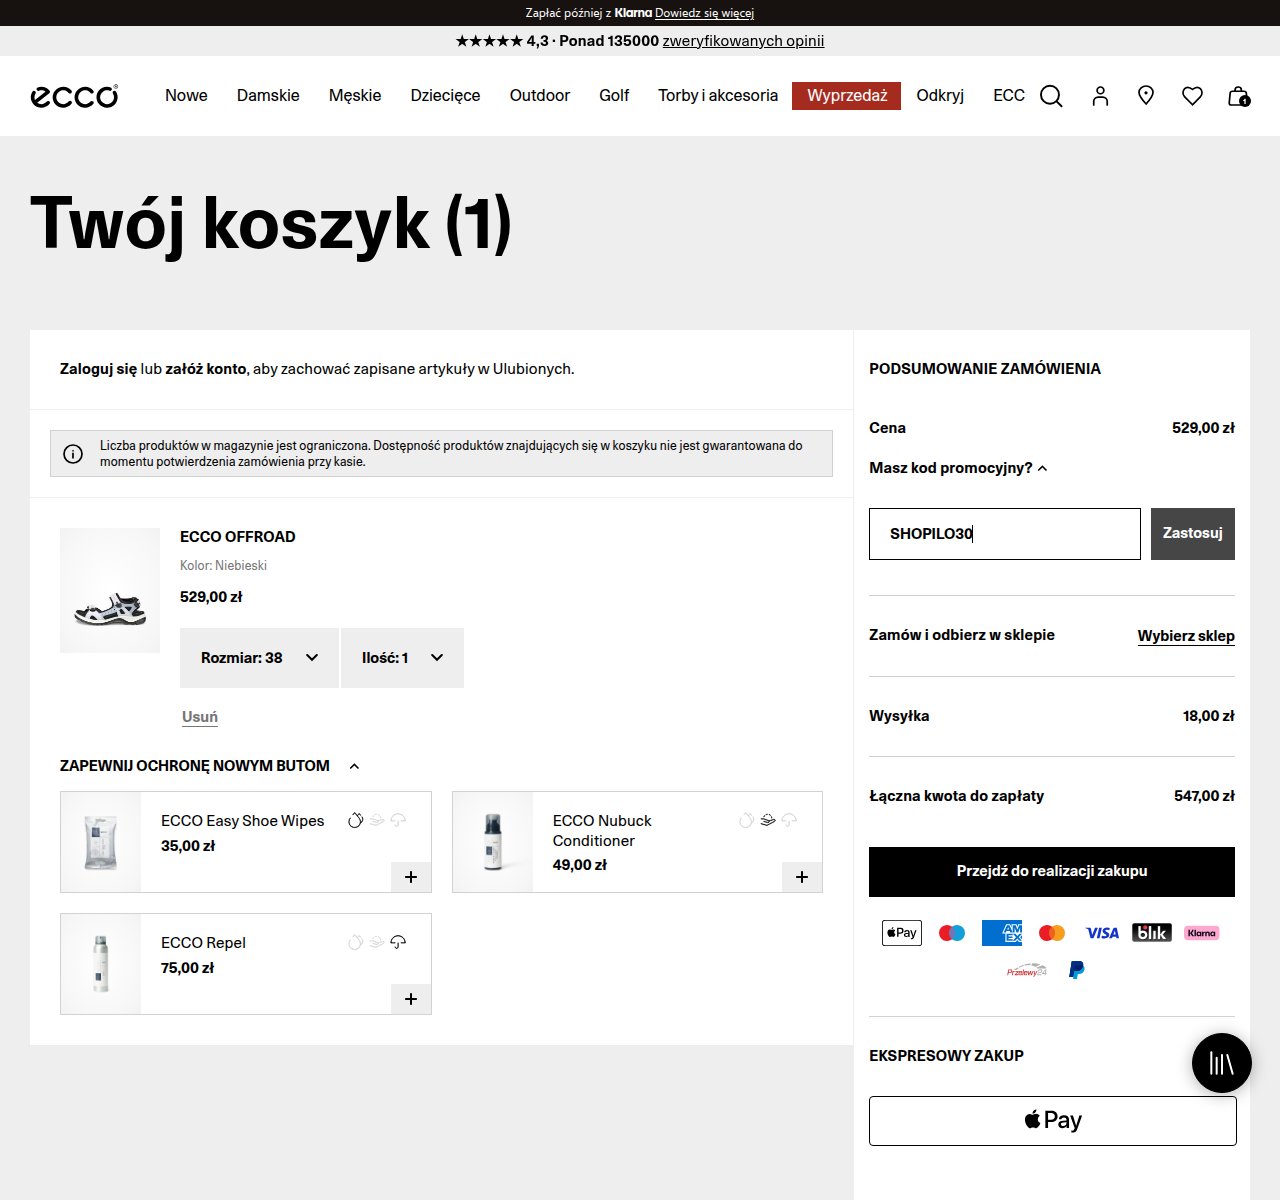Add ECCO Repel with plus button
Viewport: 1280px width, 1200px height.
411,999
